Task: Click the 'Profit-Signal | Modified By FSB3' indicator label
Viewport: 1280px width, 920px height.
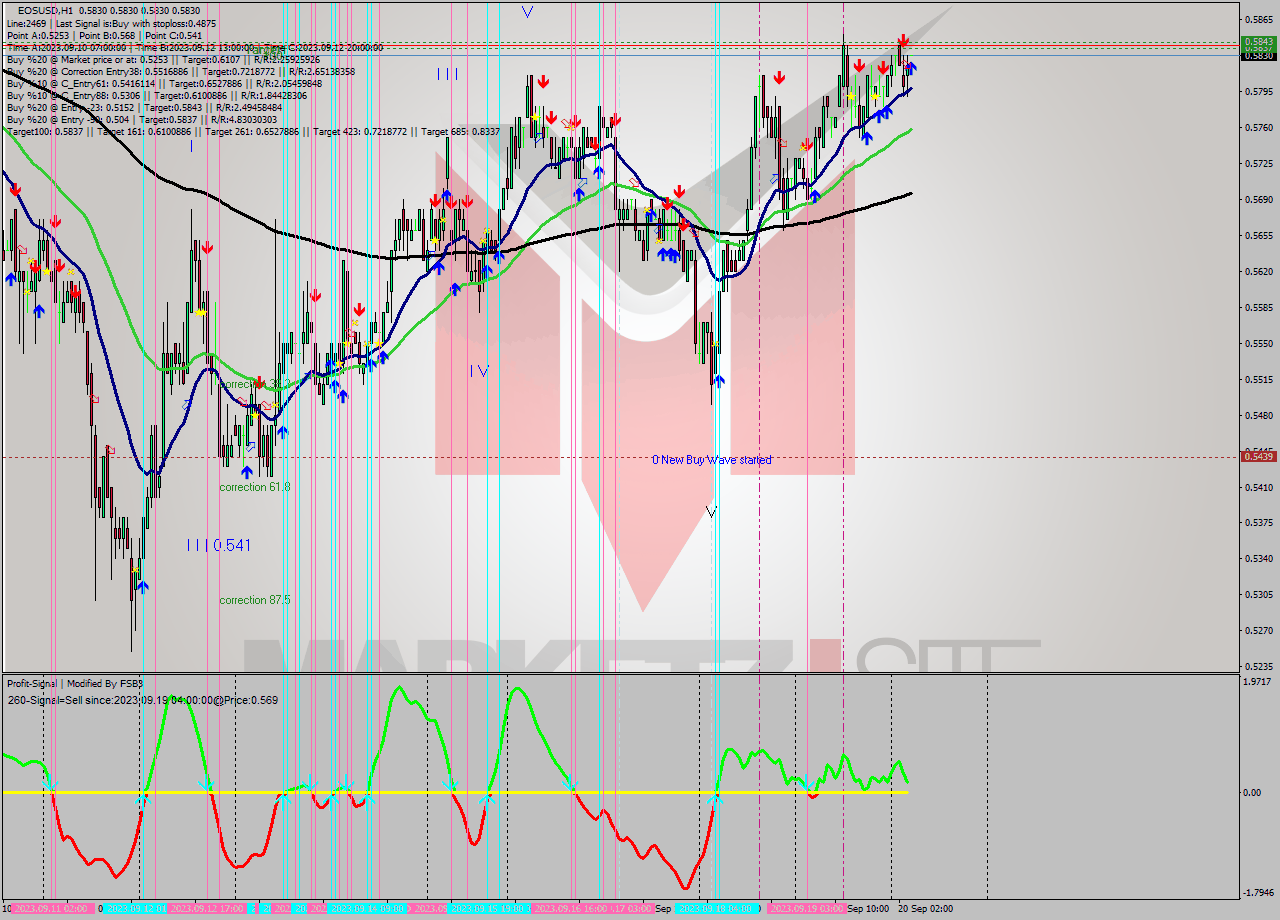Action: coord(75,684)
